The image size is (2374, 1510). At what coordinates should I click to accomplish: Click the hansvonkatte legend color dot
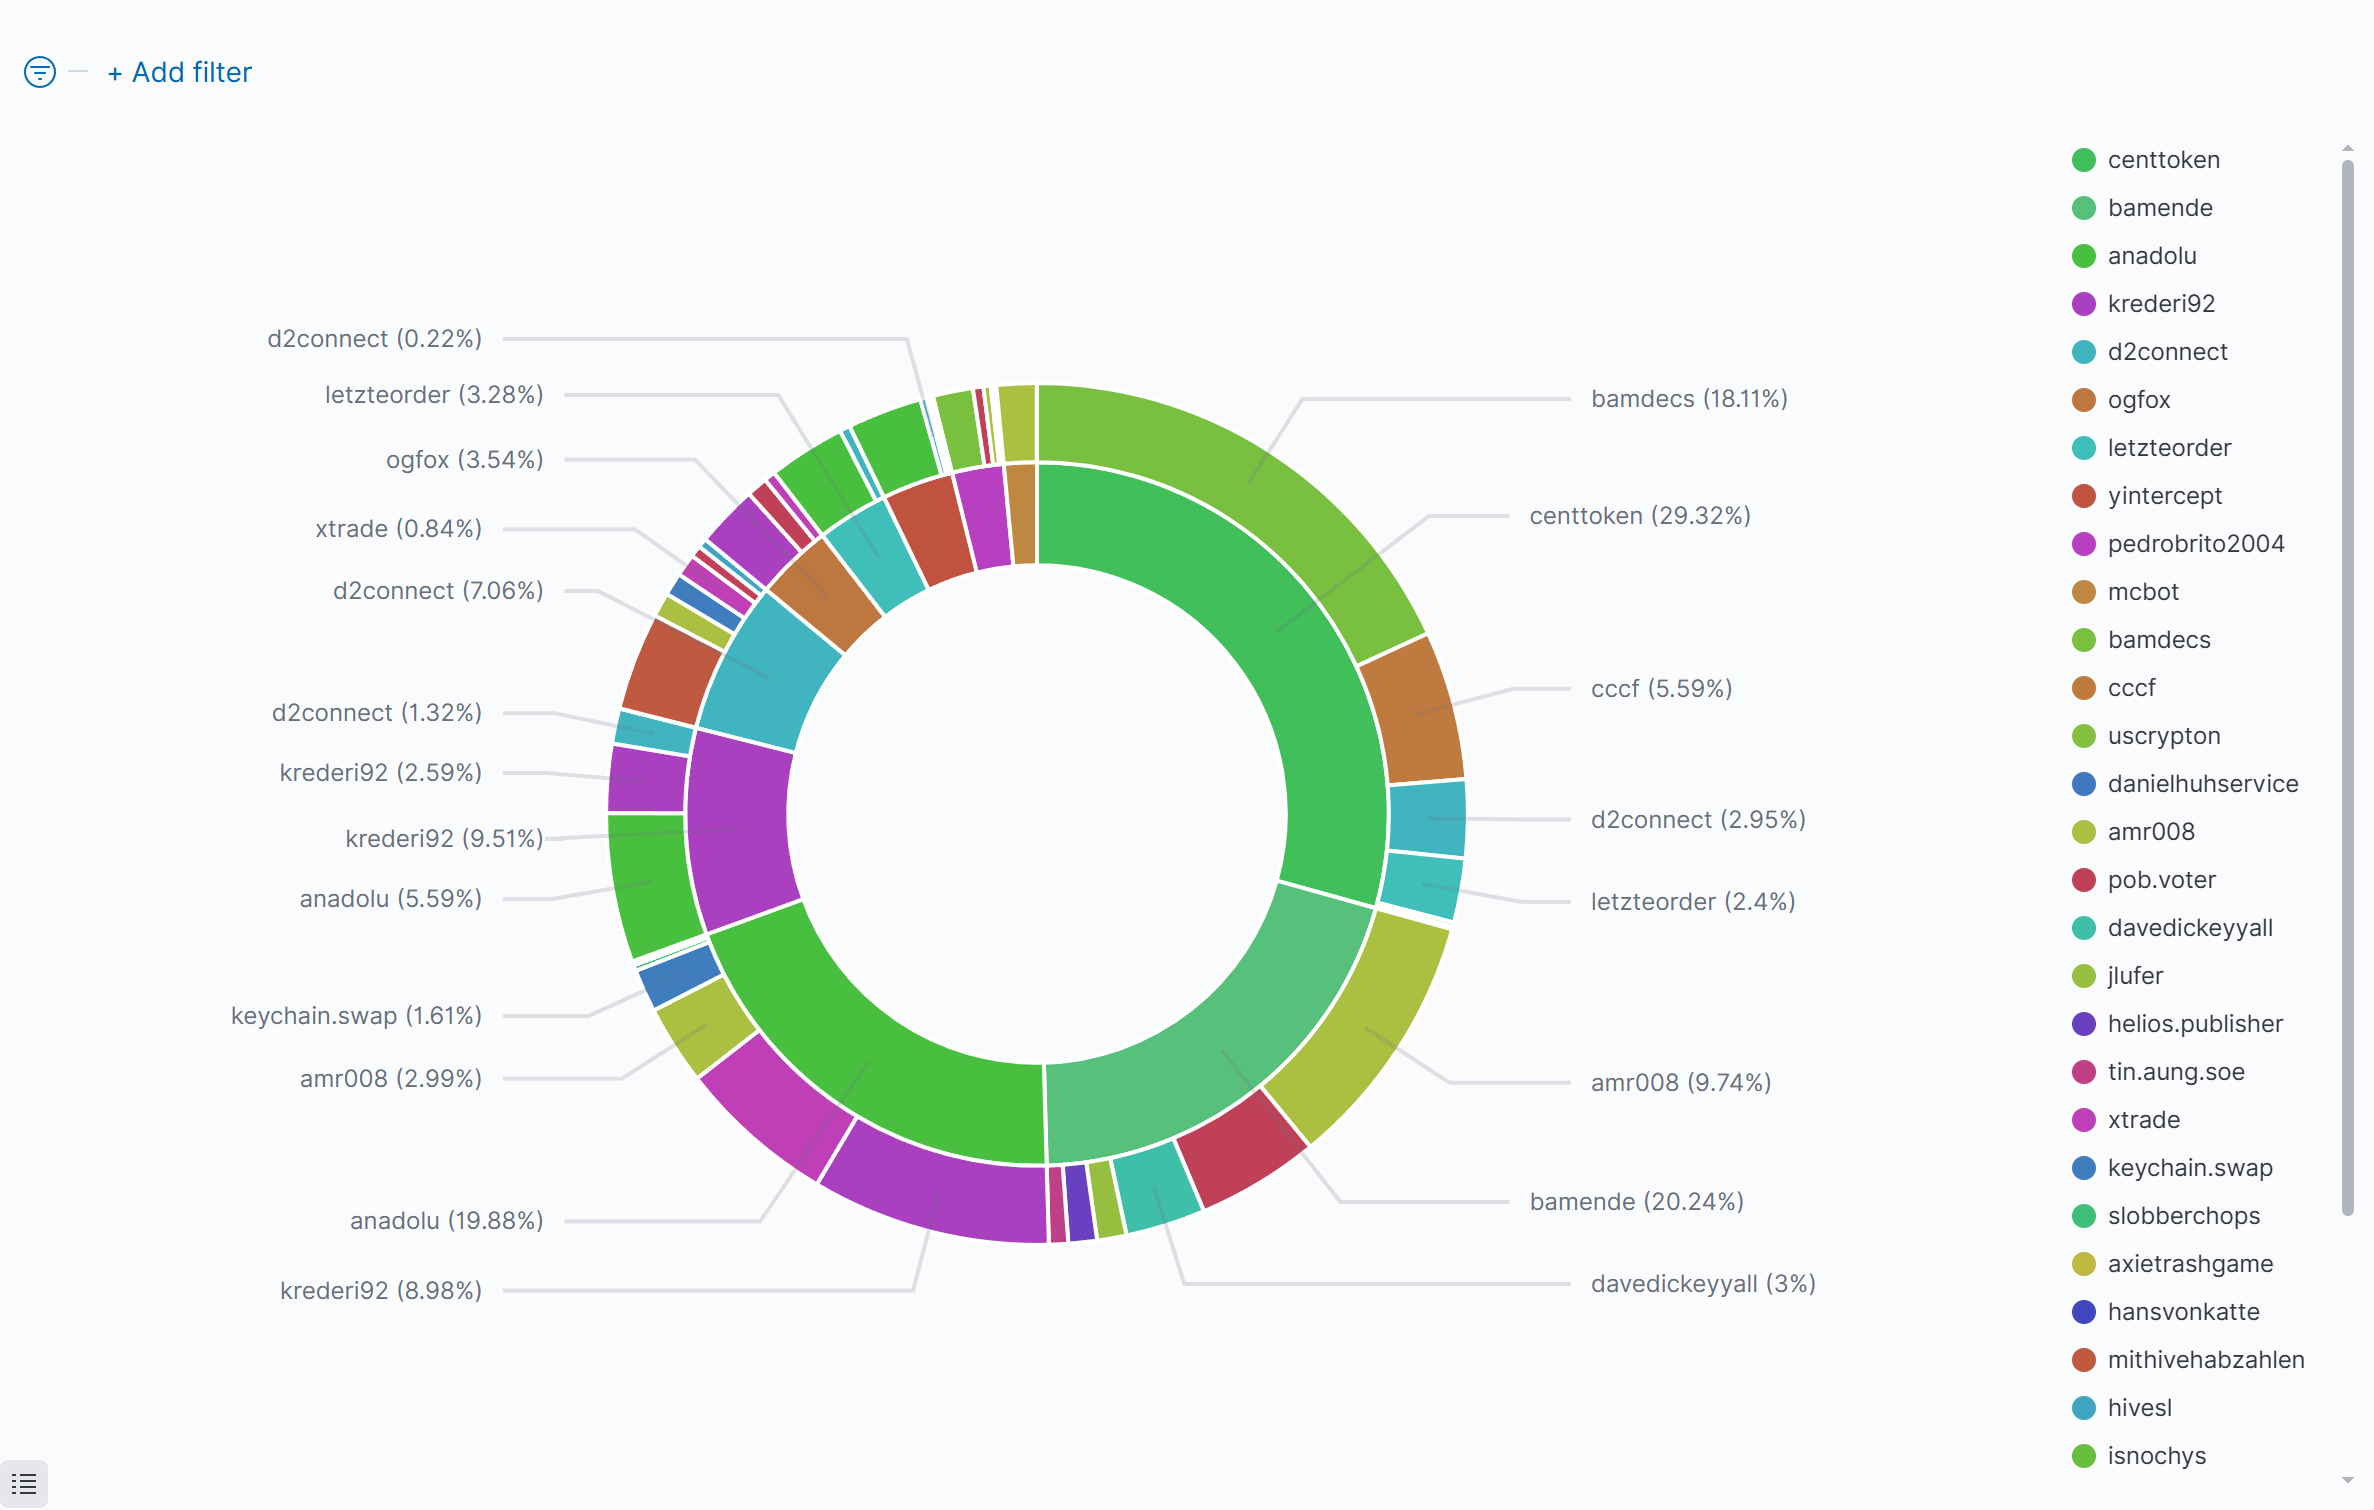[x=2084, y=1312]
